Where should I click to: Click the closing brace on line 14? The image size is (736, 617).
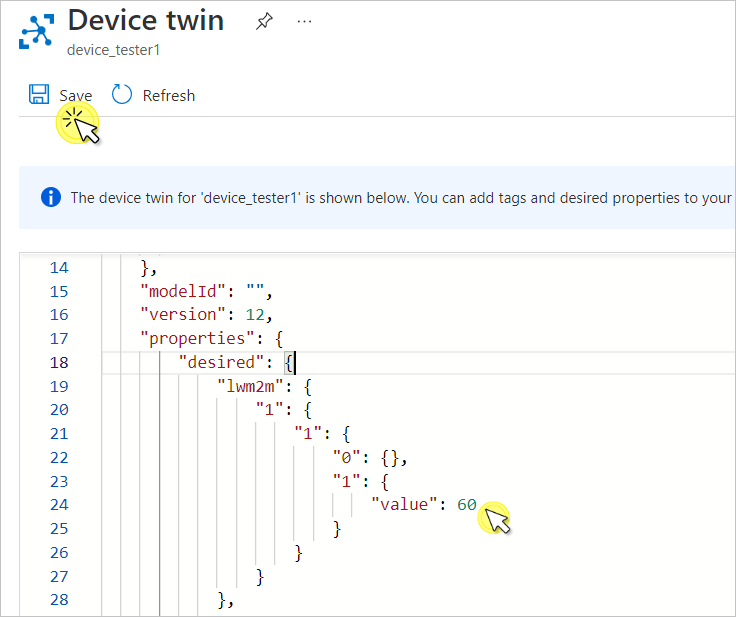point(145,268)
